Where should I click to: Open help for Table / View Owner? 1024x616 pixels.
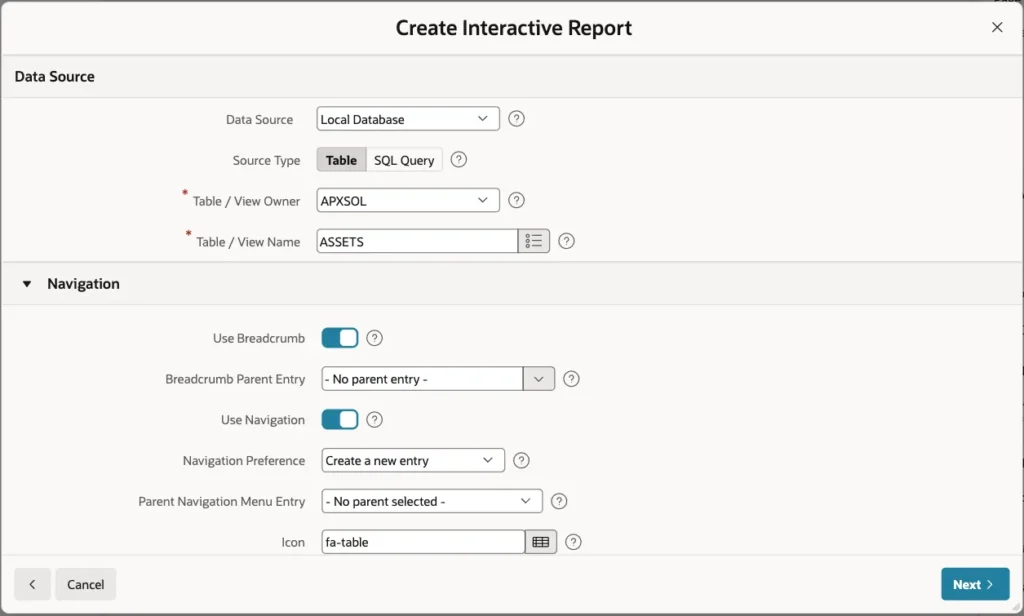pyautogui.click(x=516, y=201)
